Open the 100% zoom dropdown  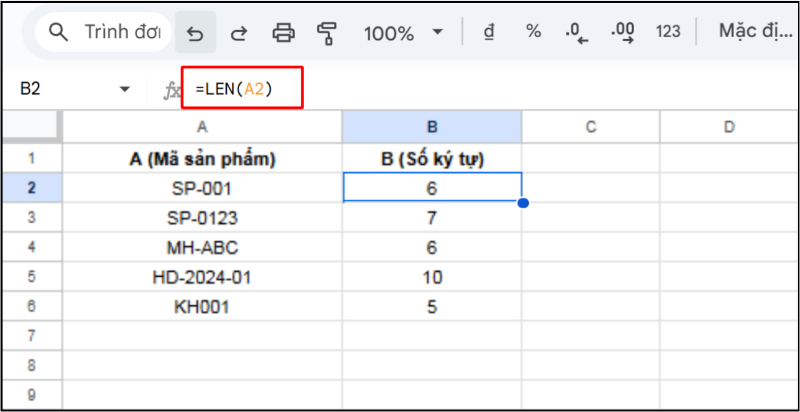(x=403, y=33)
